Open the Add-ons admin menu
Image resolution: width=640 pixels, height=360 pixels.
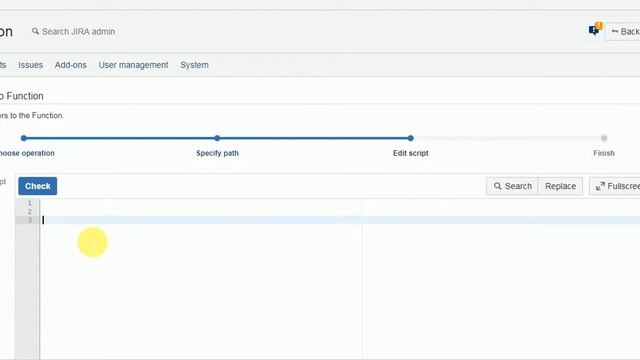coord(71,65)
